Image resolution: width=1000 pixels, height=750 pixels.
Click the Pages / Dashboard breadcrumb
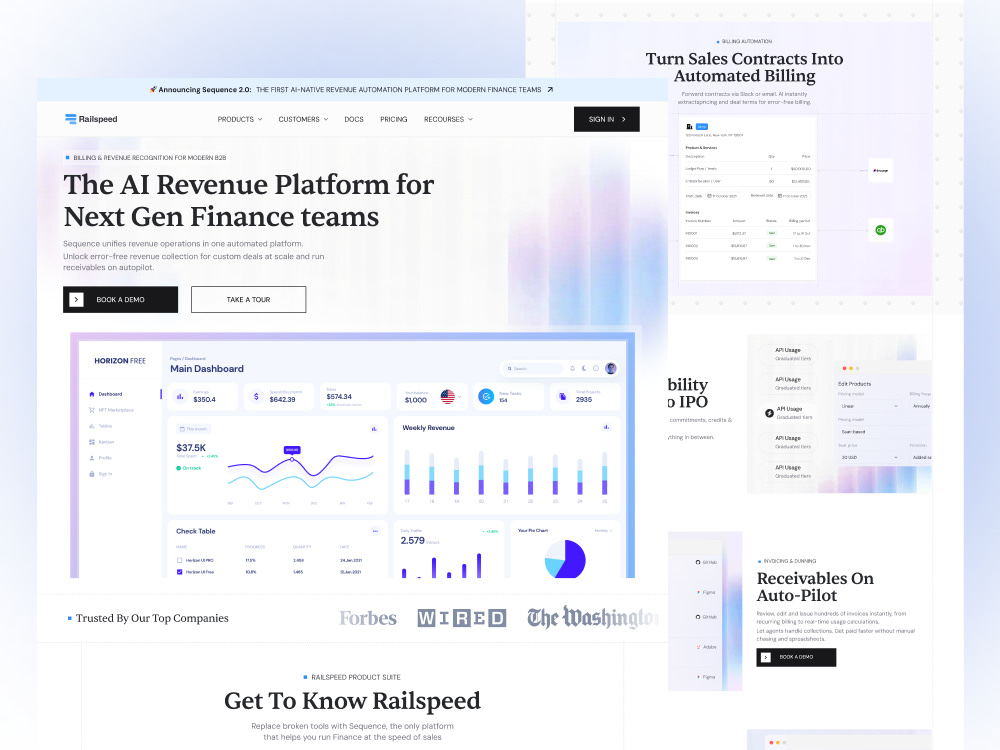click(x=188, y=358)
